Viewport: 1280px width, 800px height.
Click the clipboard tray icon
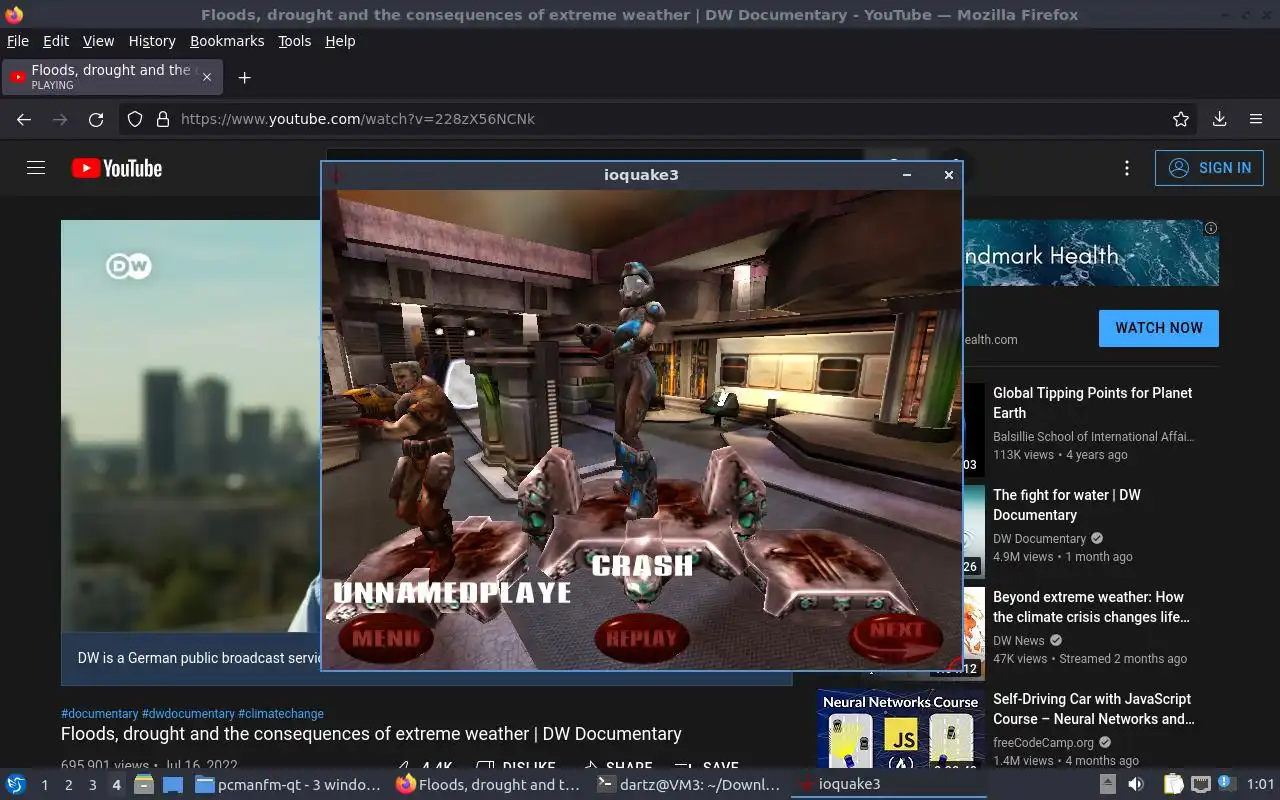(x=1174, y=784)
